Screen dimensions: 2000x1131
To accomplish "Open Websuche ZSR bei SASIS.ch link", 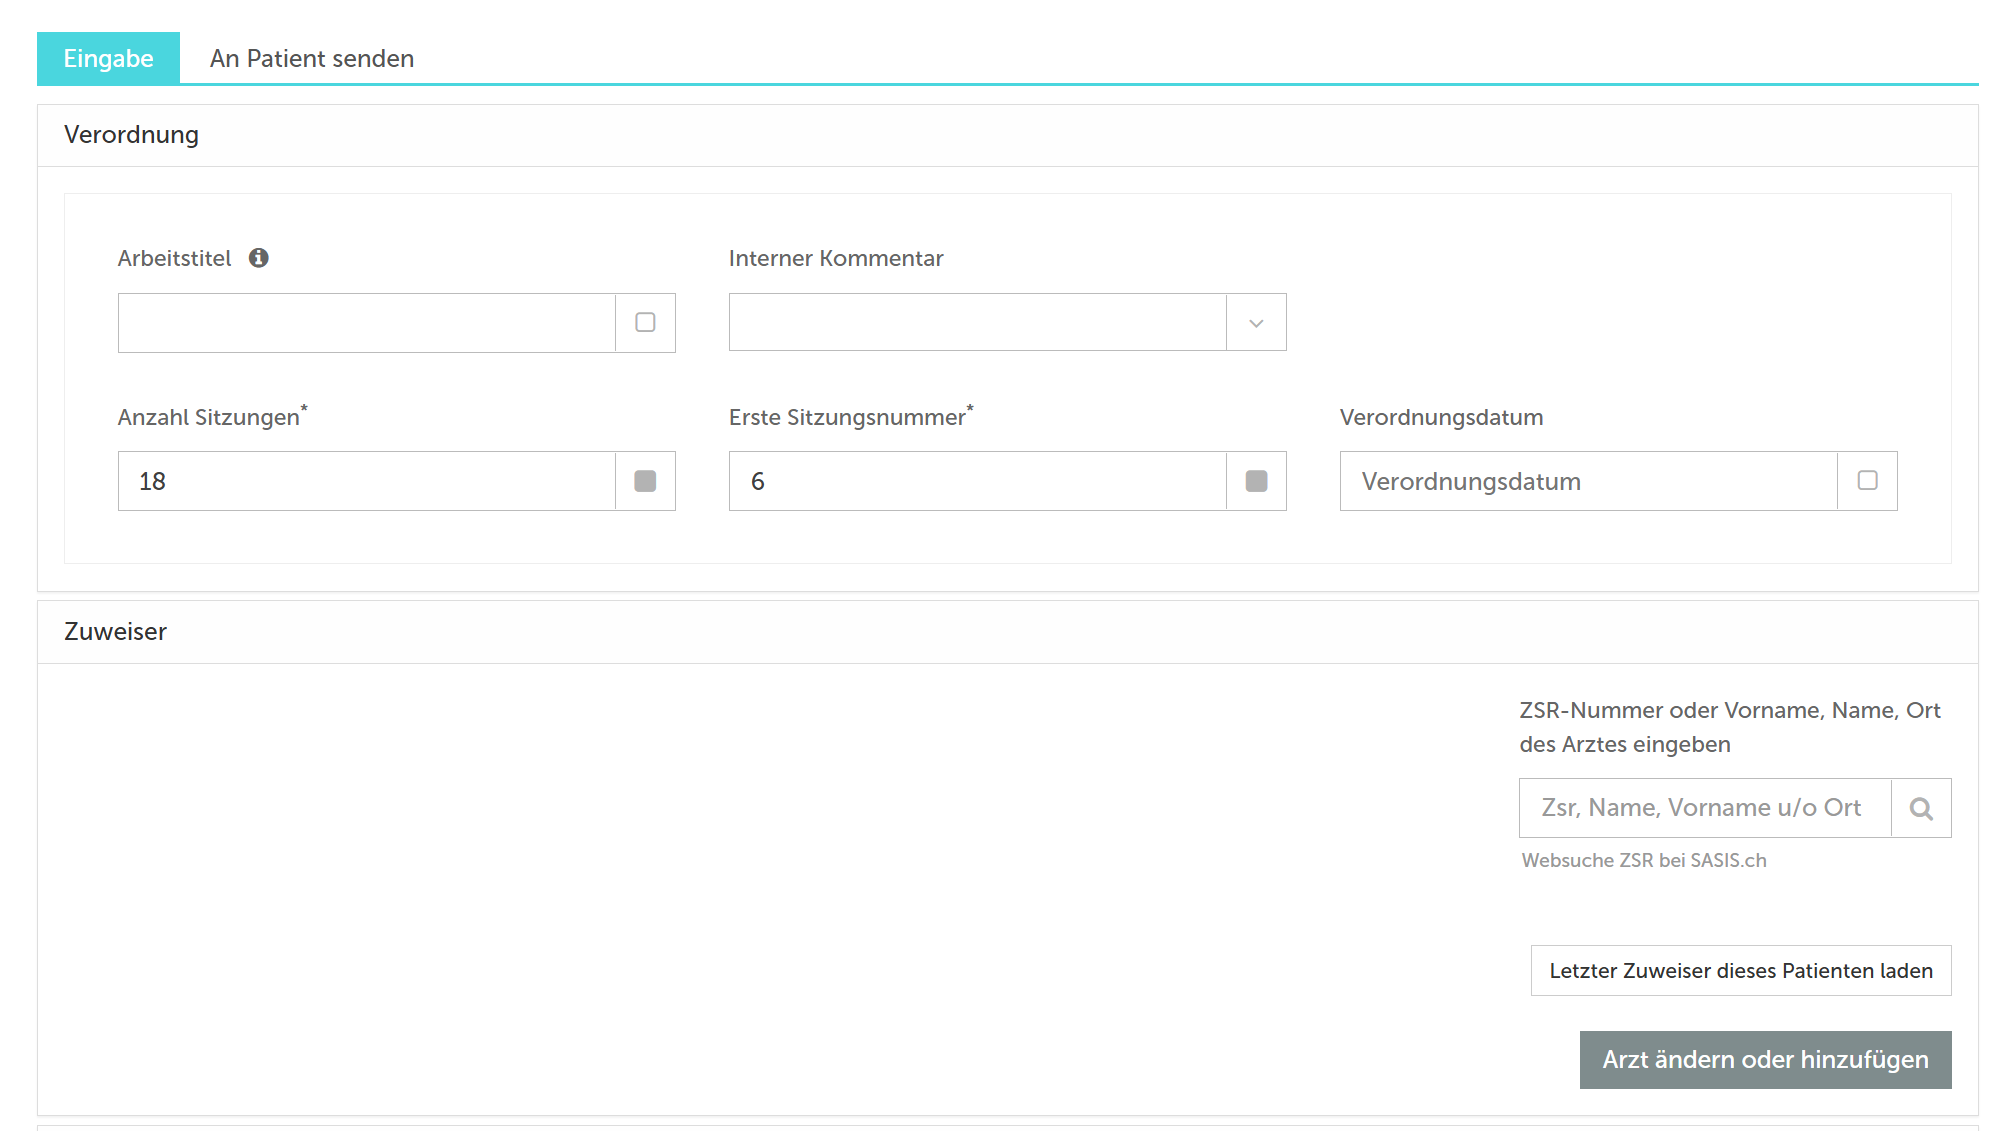I will pyautogui.click(x=1643, y=860).
